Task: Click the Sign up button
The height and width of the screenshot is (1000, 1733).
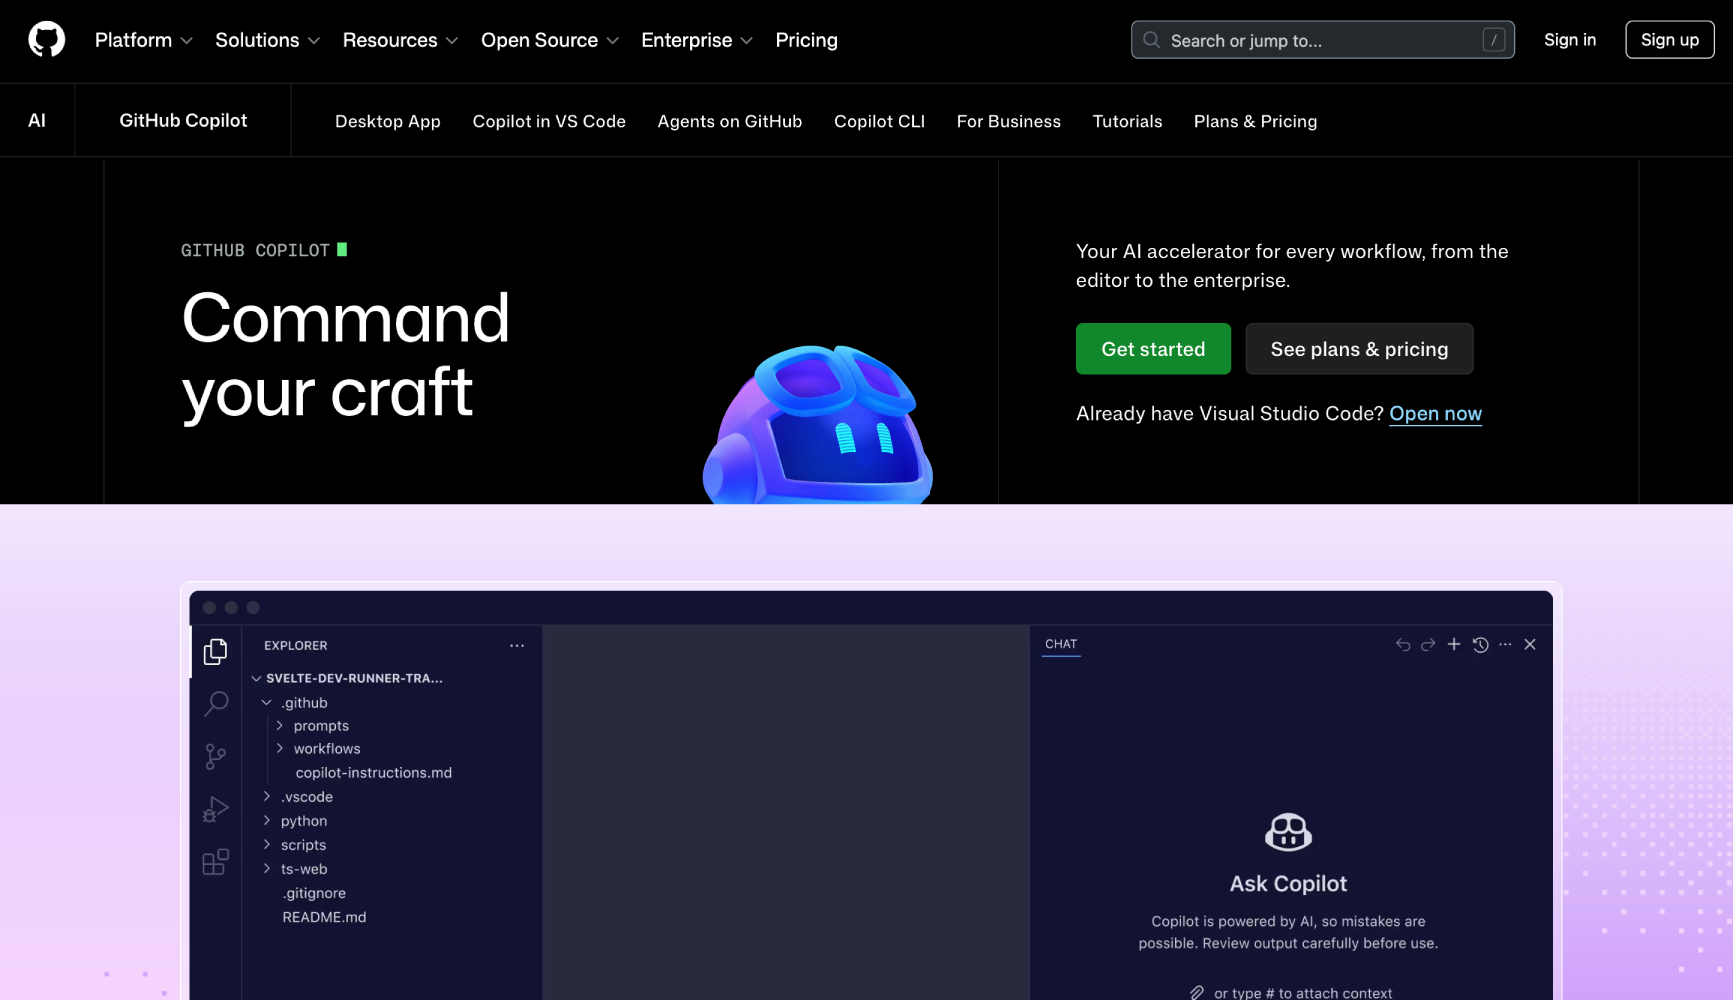Action: tap(1669, 40)
